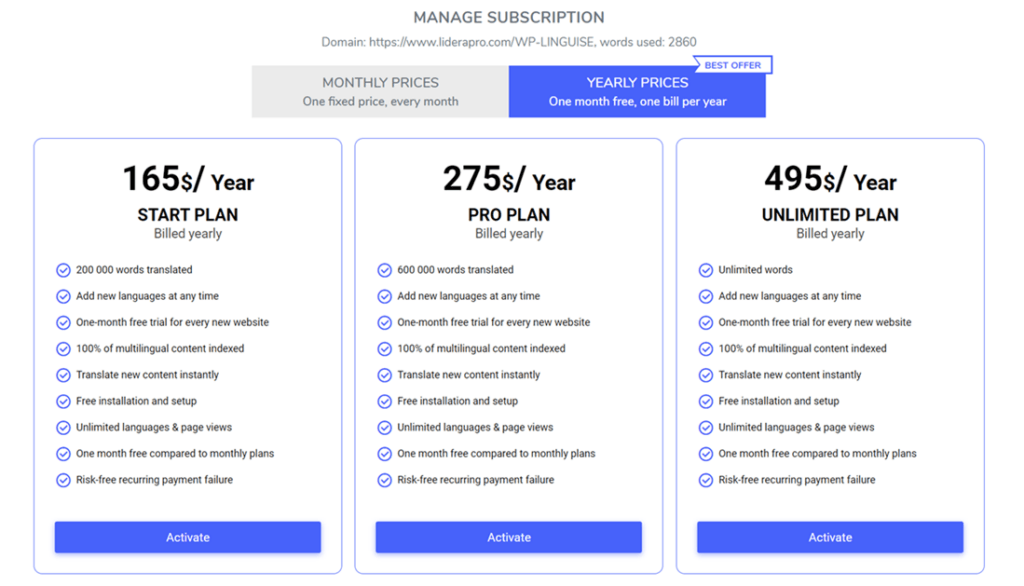1024x586 pixels.
Task: Activate the Unlimited Plan
Action: pyautogui.click(x=830, y=537)
